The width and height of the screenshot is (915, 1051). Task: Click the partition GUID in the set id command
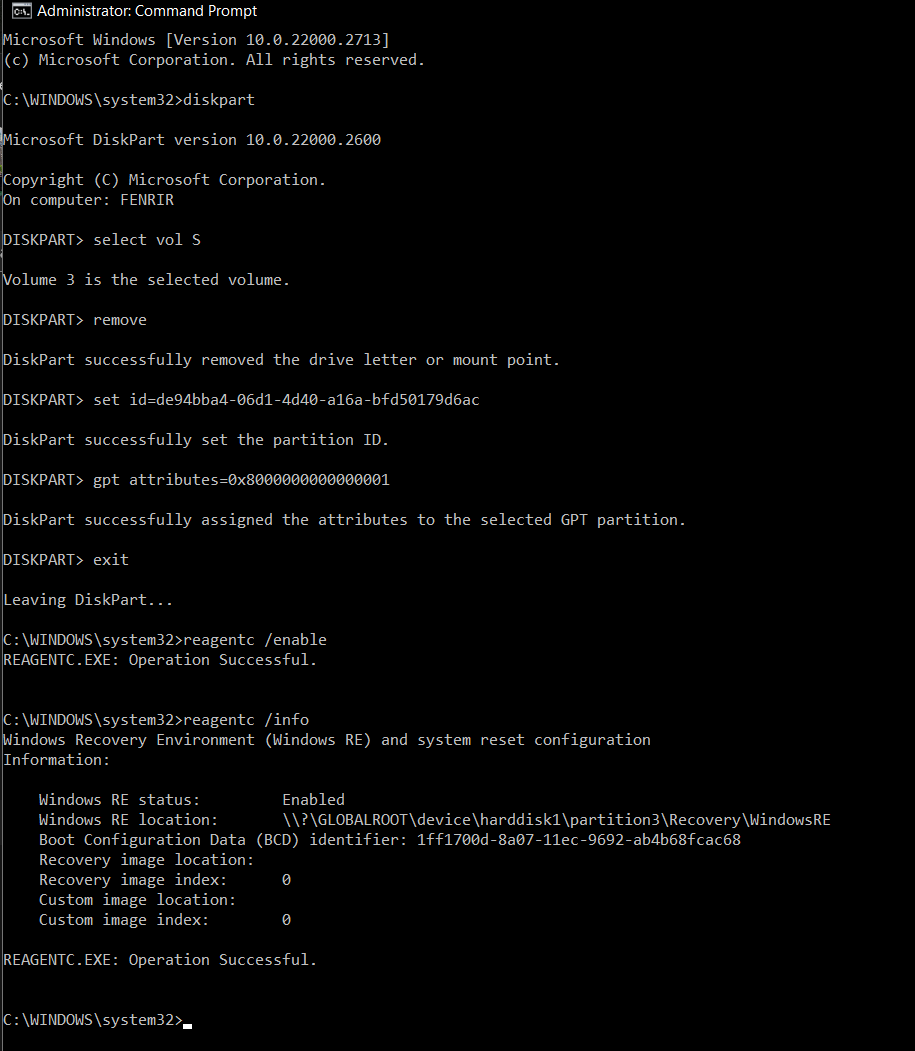pyautogui.click(x=318, y=400)
